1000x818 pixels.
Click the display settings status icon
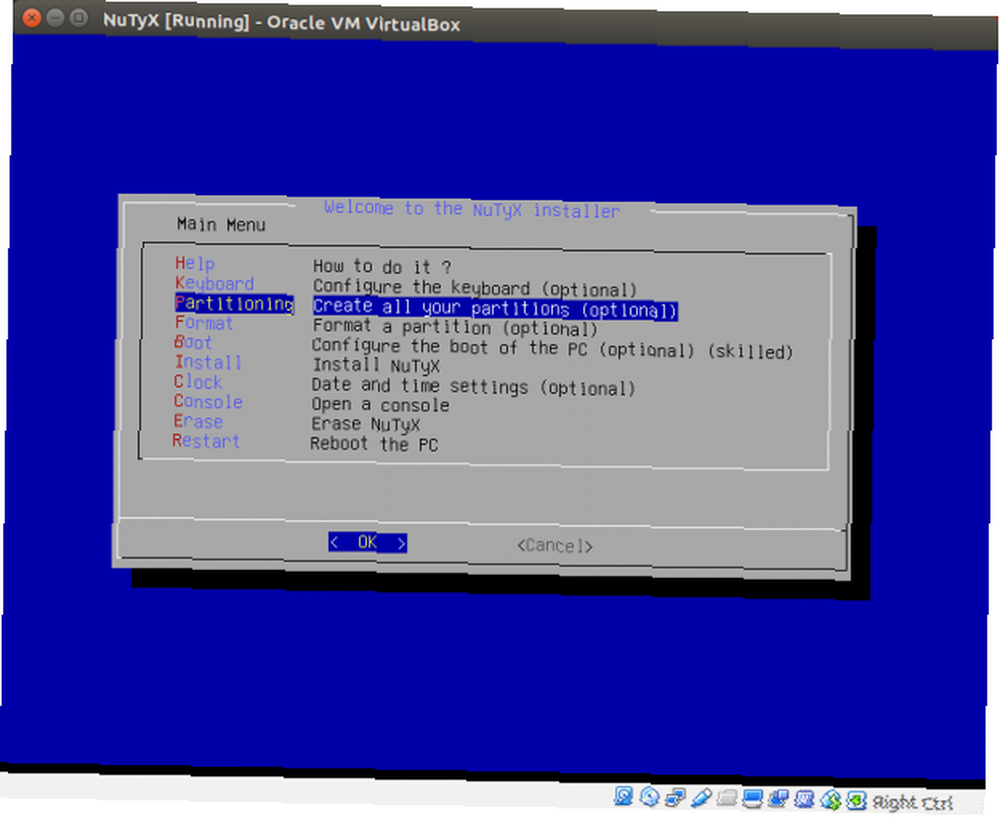753,798
